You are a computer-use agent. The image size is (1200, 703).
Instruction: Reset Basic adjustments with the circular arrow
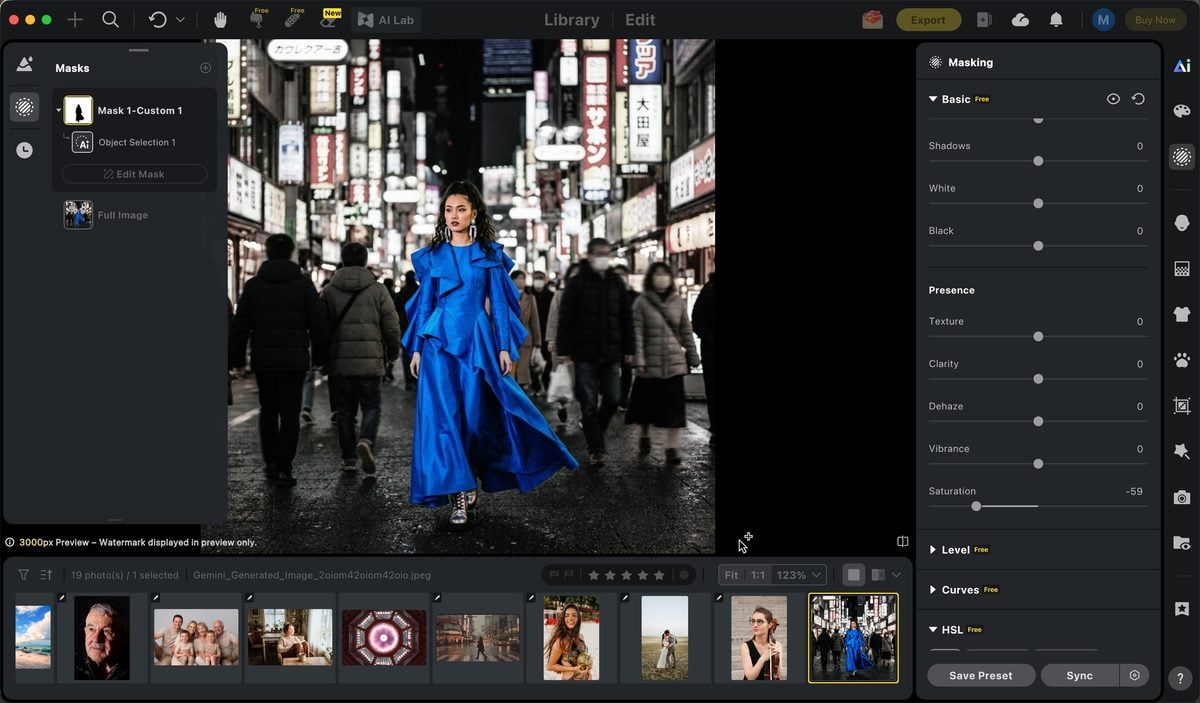point(1138,99)
